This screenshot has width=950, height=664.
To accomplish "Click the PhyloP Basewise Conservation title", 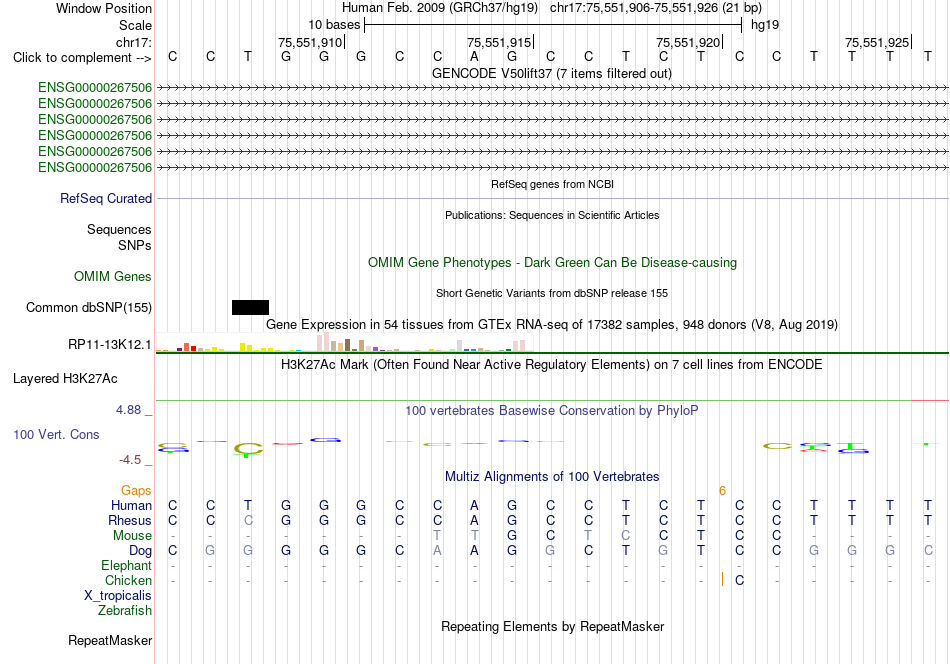I will [x=552, y=411].
